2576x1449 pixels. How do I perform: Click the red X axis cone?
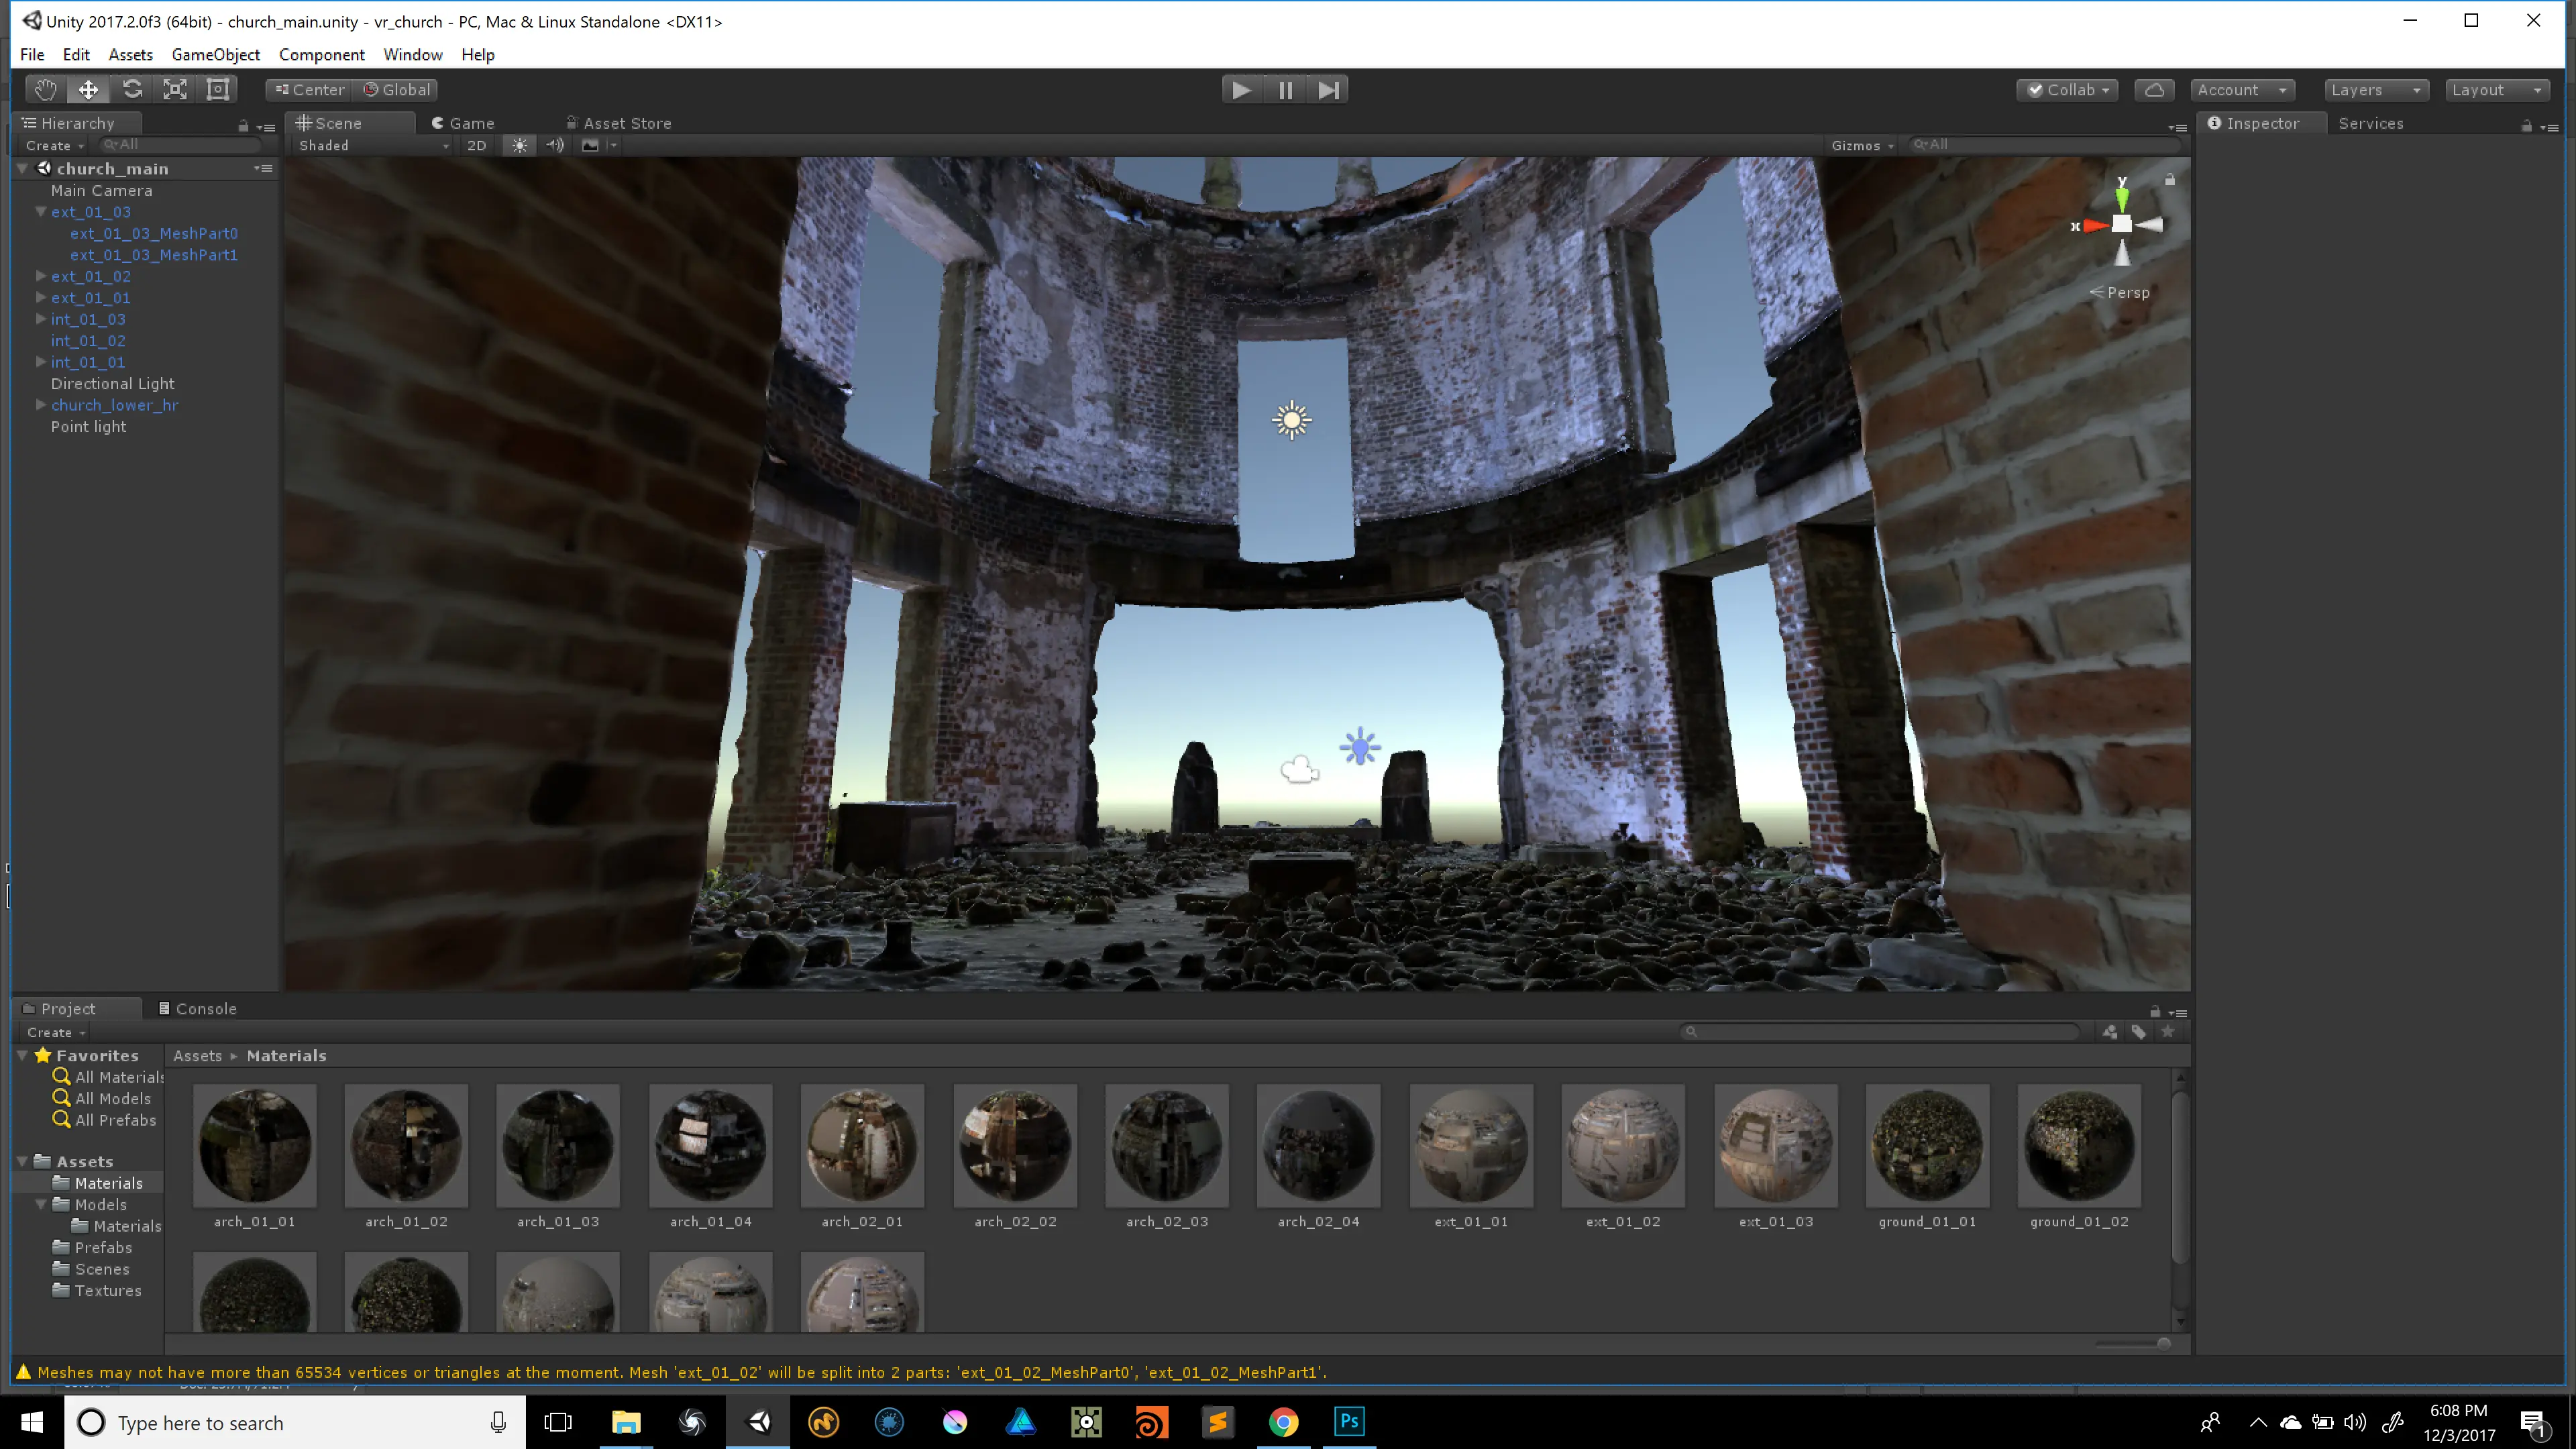[2095, 226]
